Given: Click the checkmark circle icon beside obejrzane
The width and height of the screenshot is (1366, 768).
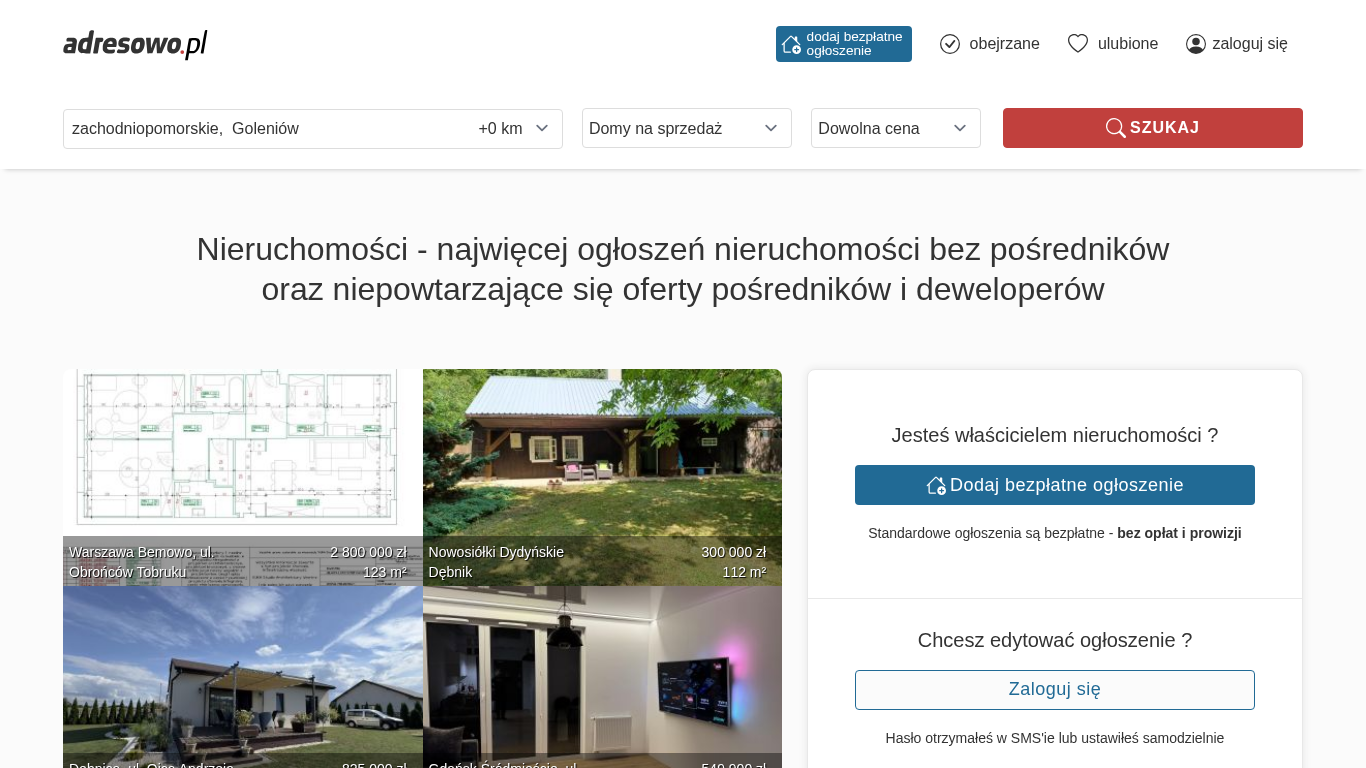Looking at the screenshot, I should [950, 44].
